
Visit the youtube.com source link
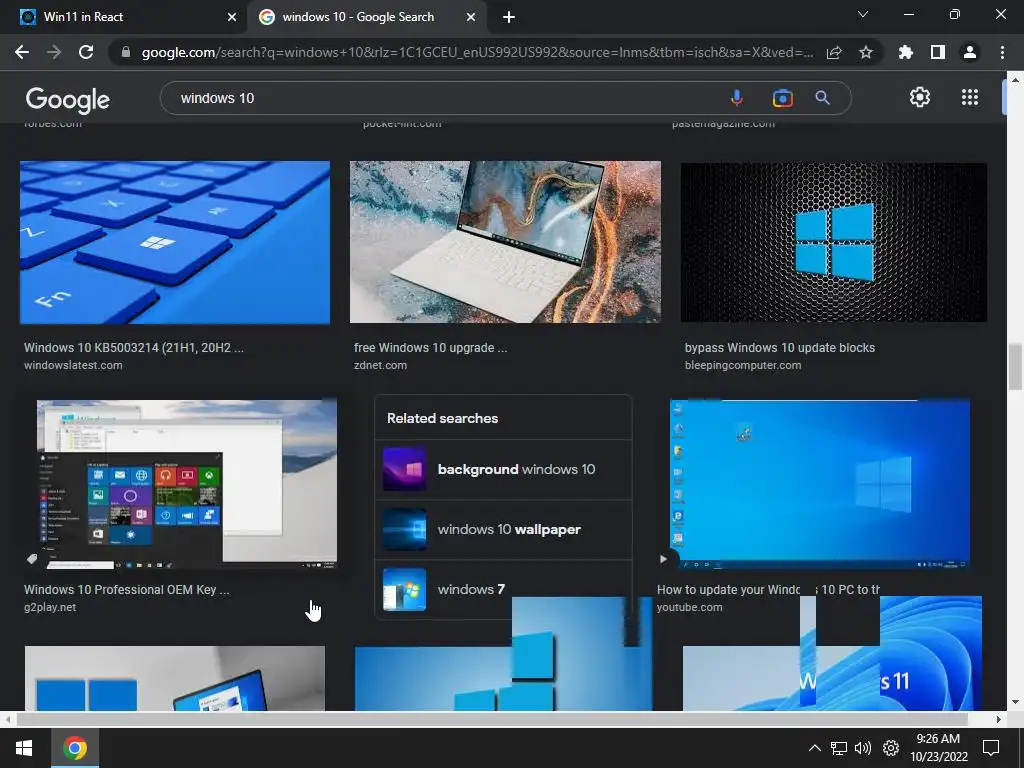coord(690,607)
